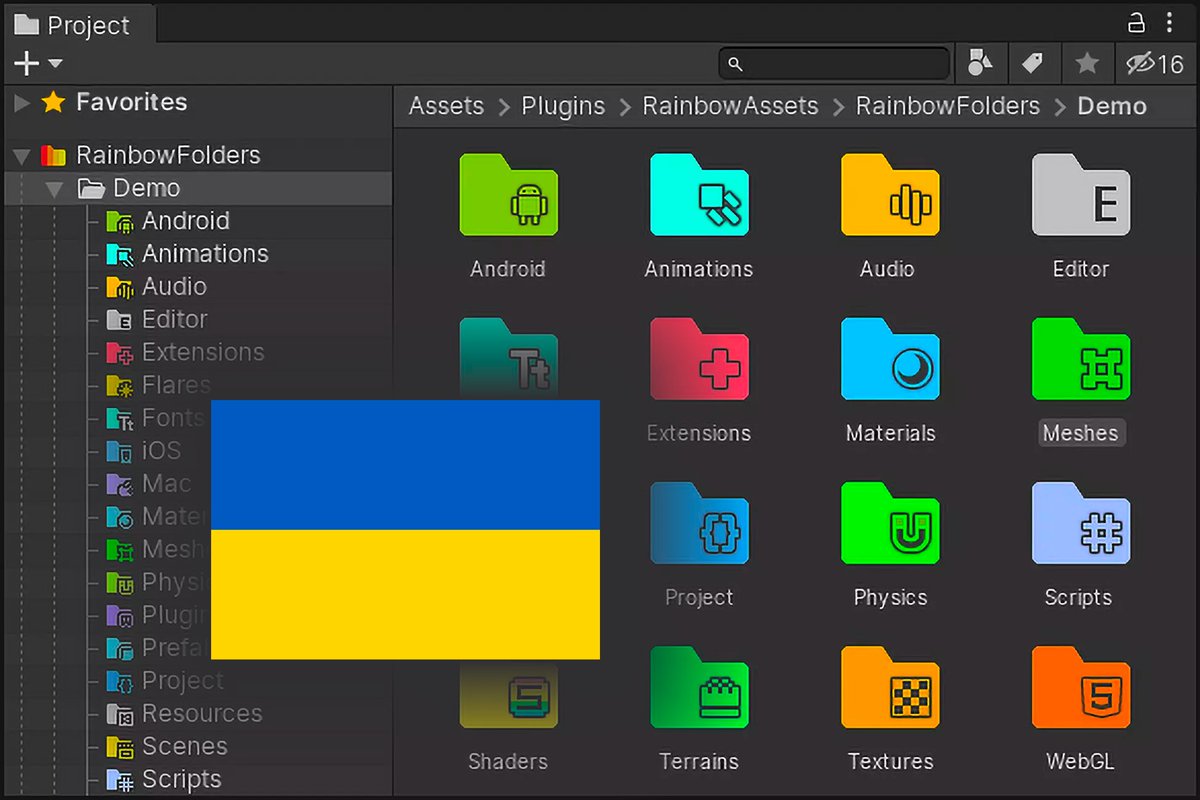
Task: Open the orange Textures folder in the grid
Action: [x=890, y=687]
